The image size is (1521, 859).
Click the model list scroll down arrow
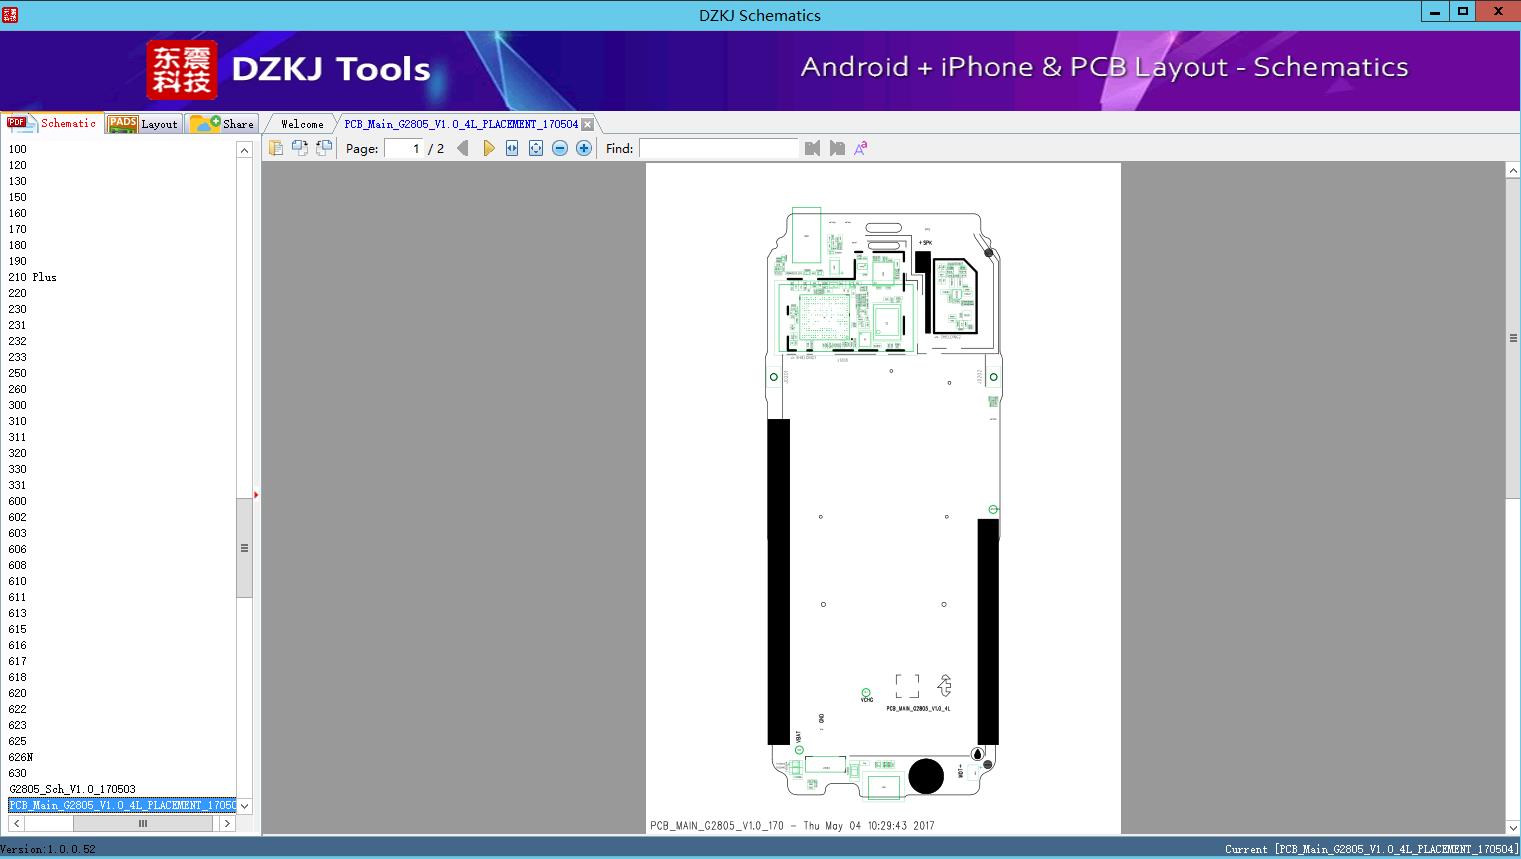point(244,805)
